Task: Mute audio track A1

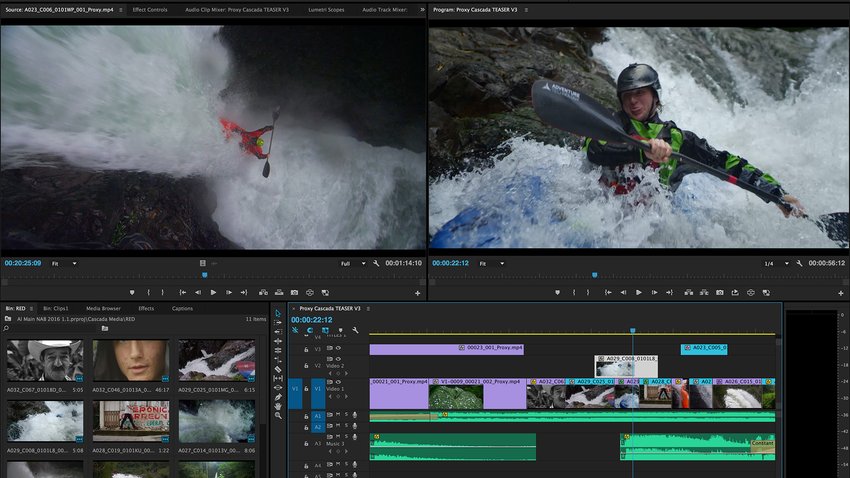Action: click(338, 415)
